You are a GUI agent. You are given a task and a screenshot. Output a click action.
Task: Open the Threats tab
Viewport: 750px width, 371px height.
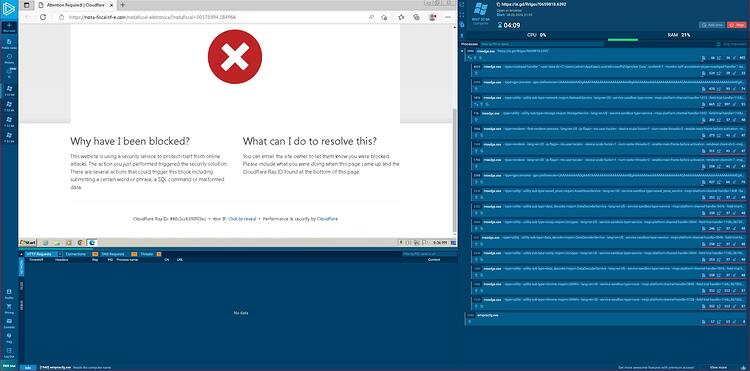[147, 254]
